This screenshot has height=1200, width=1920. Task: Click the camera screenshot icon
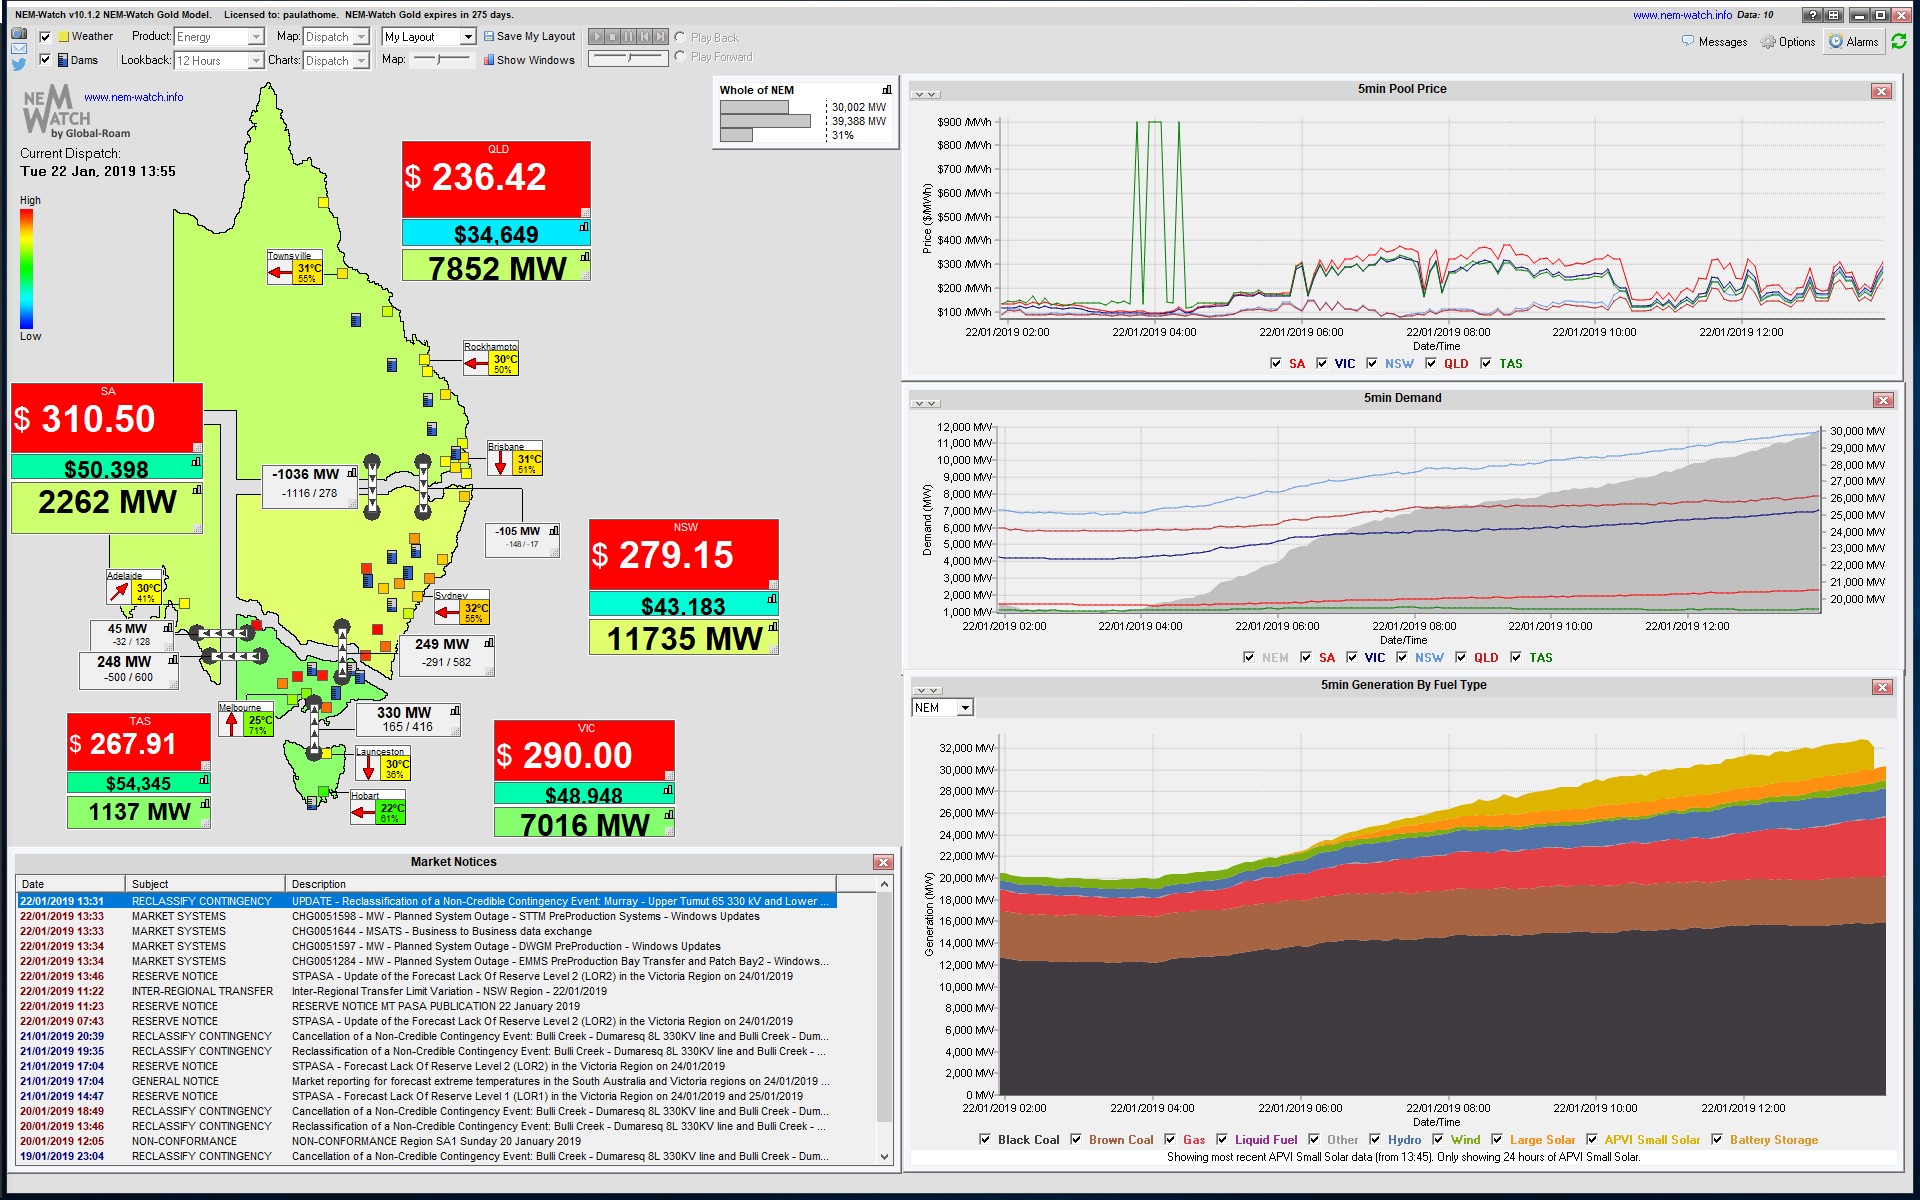(x=17, y=35)
